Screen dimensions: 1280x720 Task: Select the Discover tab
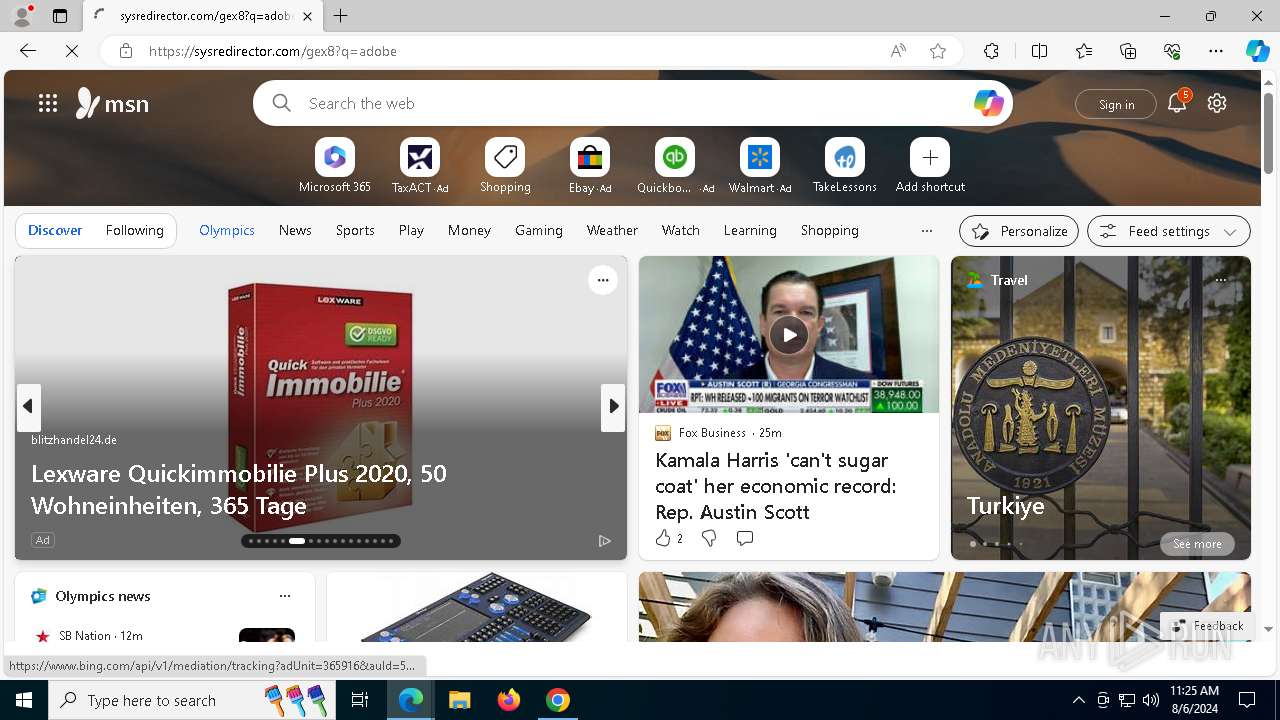pos(55,230)
